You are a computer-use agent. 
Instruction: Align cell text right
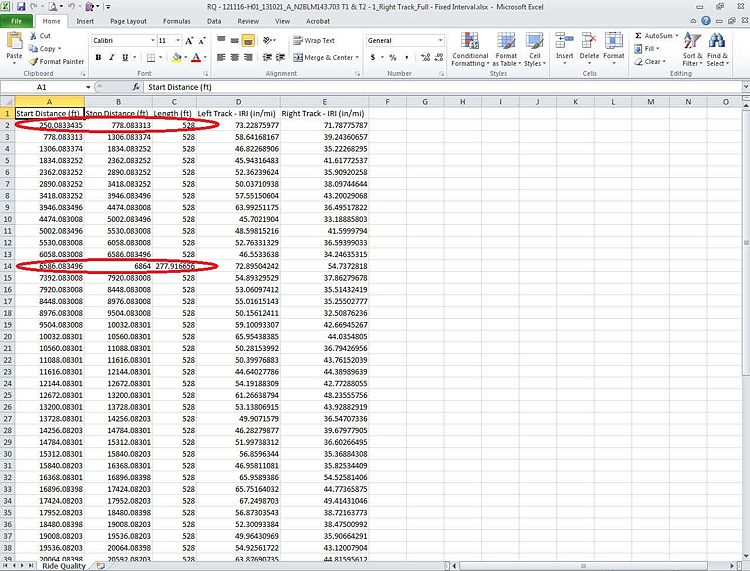[248, 57]
